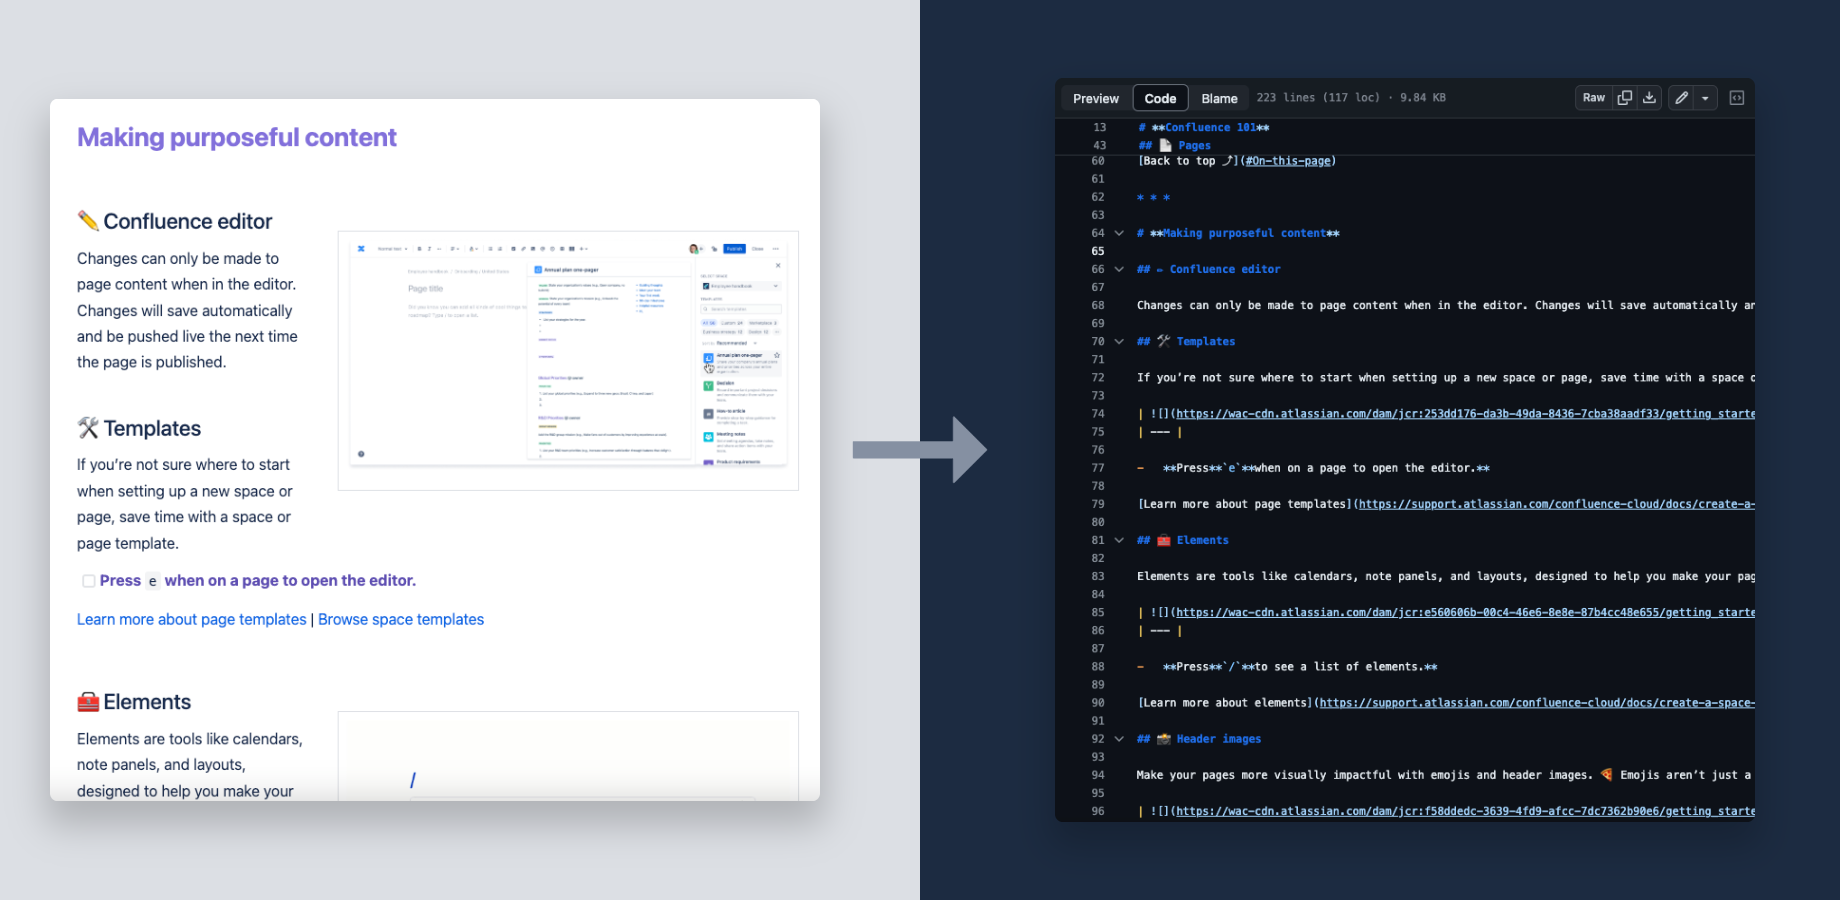Click the '223 lines (117 loc)' file info

point(1318,97)
